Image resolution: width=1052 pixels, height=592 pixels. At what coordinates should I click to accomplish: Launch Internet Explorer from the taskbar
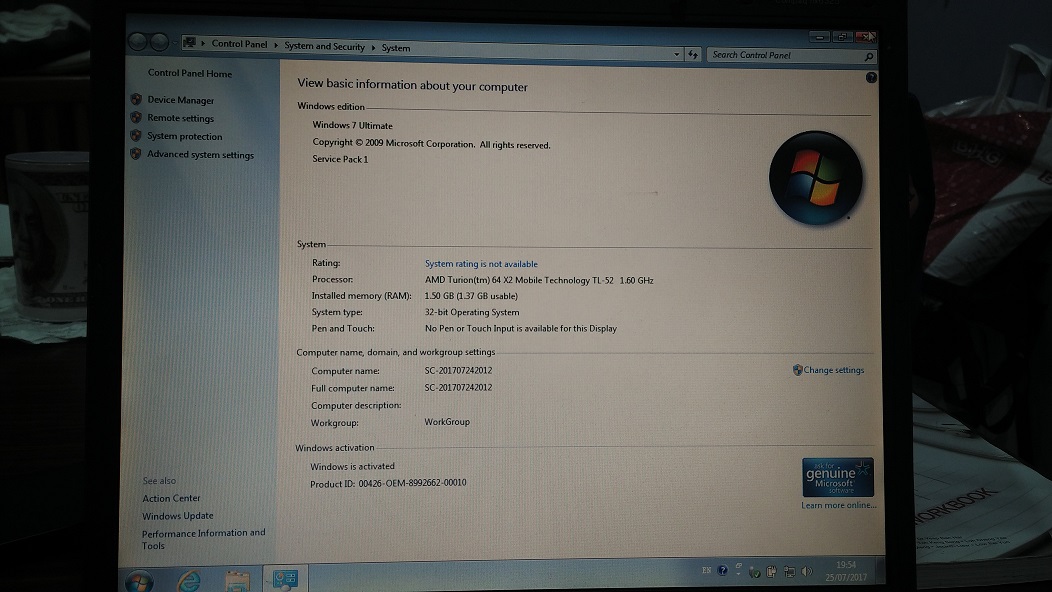(189, 581)
